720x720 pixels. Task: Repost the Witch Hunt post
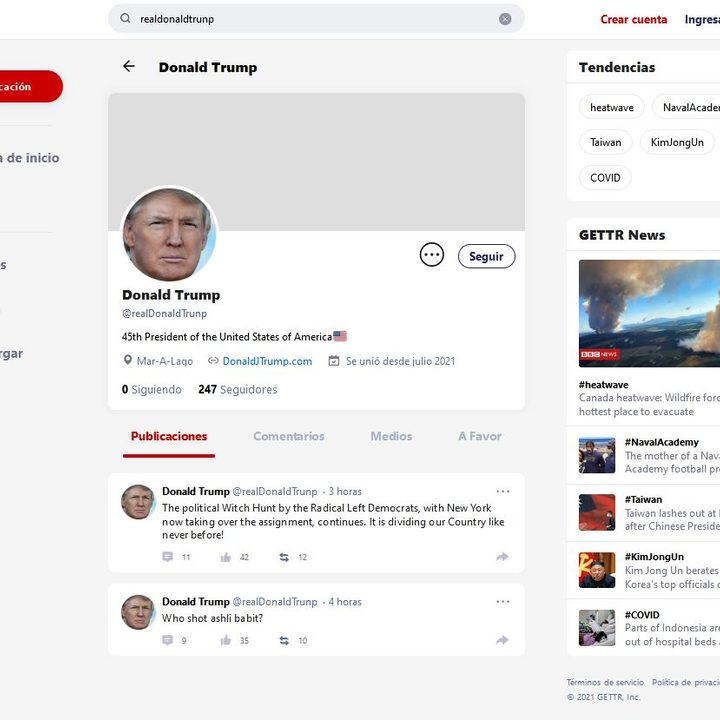(x=284, y=557)
